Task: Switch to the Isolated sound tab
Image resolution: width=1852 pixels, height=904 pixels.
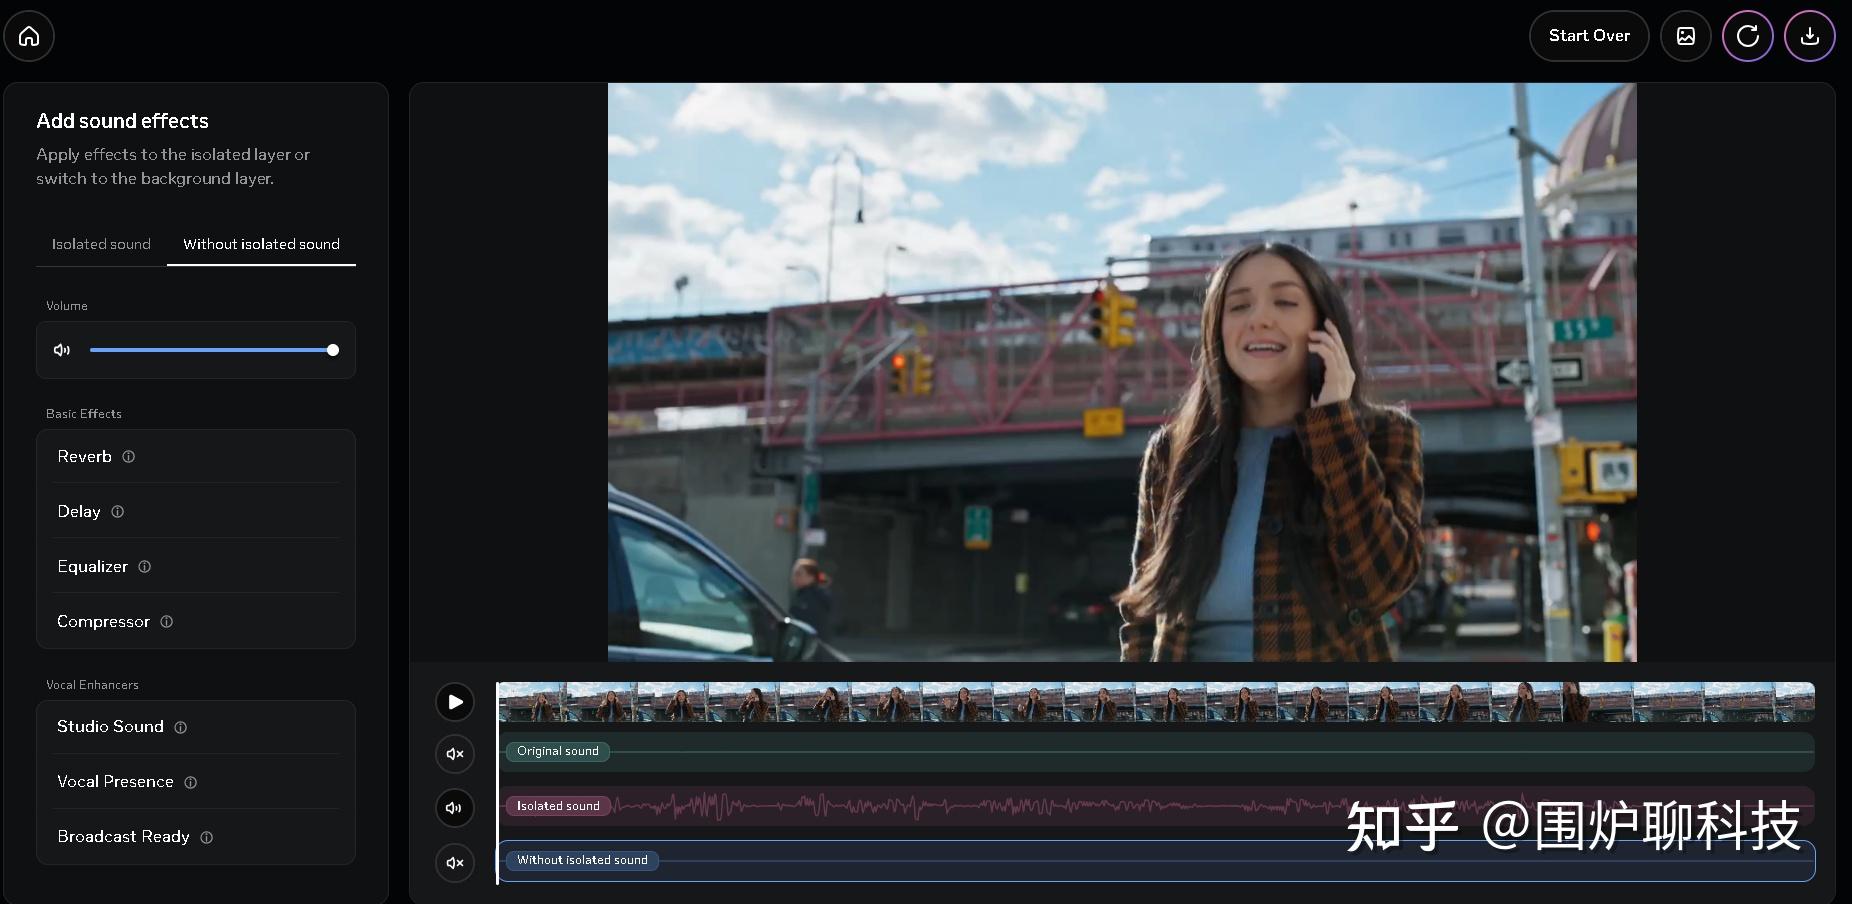Action: pyautogui.click(x=100, y=243)
